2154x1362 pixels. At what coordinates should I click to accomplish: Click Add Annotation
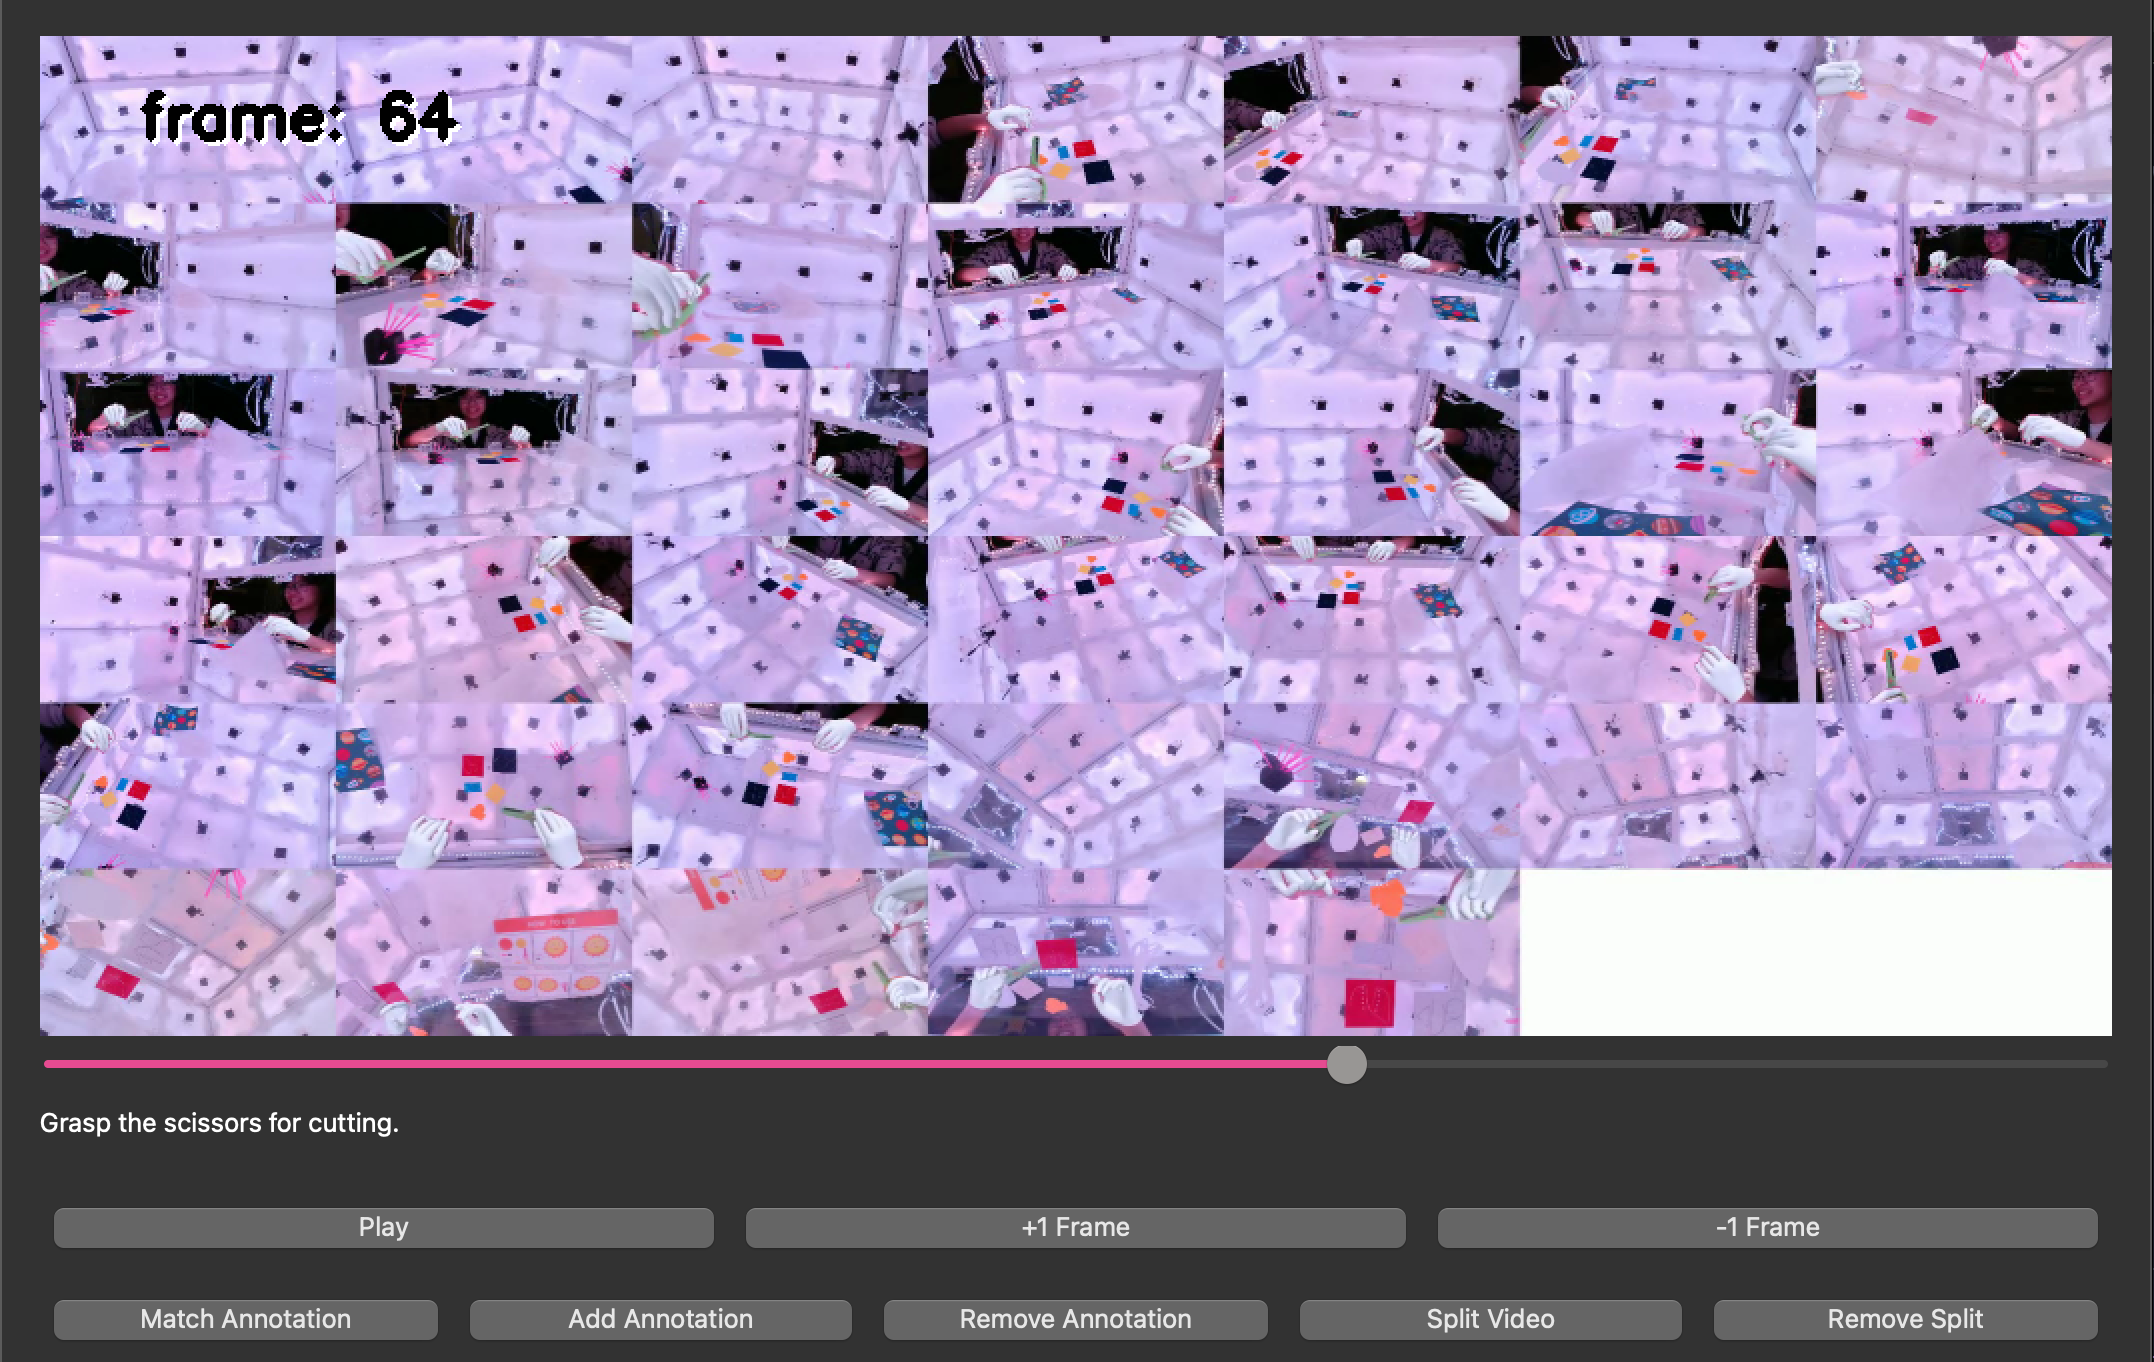[660, 1319]
